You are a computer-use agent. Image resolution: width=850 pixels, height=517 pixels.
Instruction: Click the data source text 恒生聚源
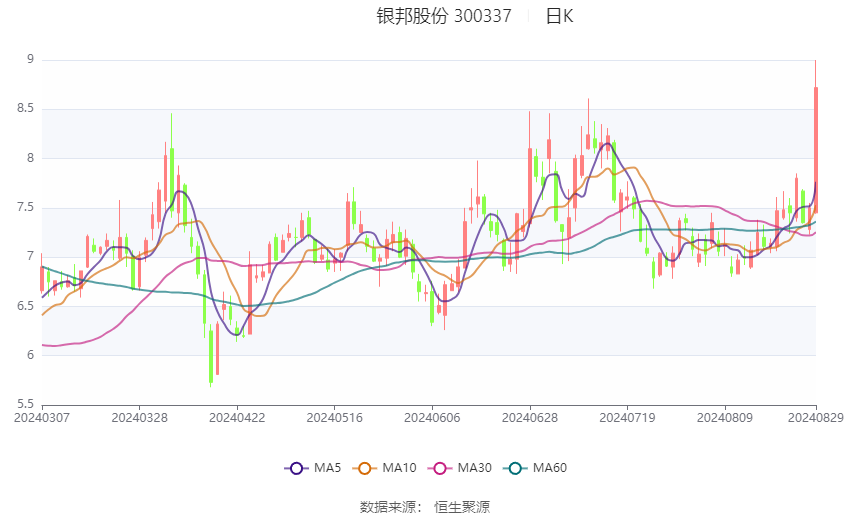point(462,507)
